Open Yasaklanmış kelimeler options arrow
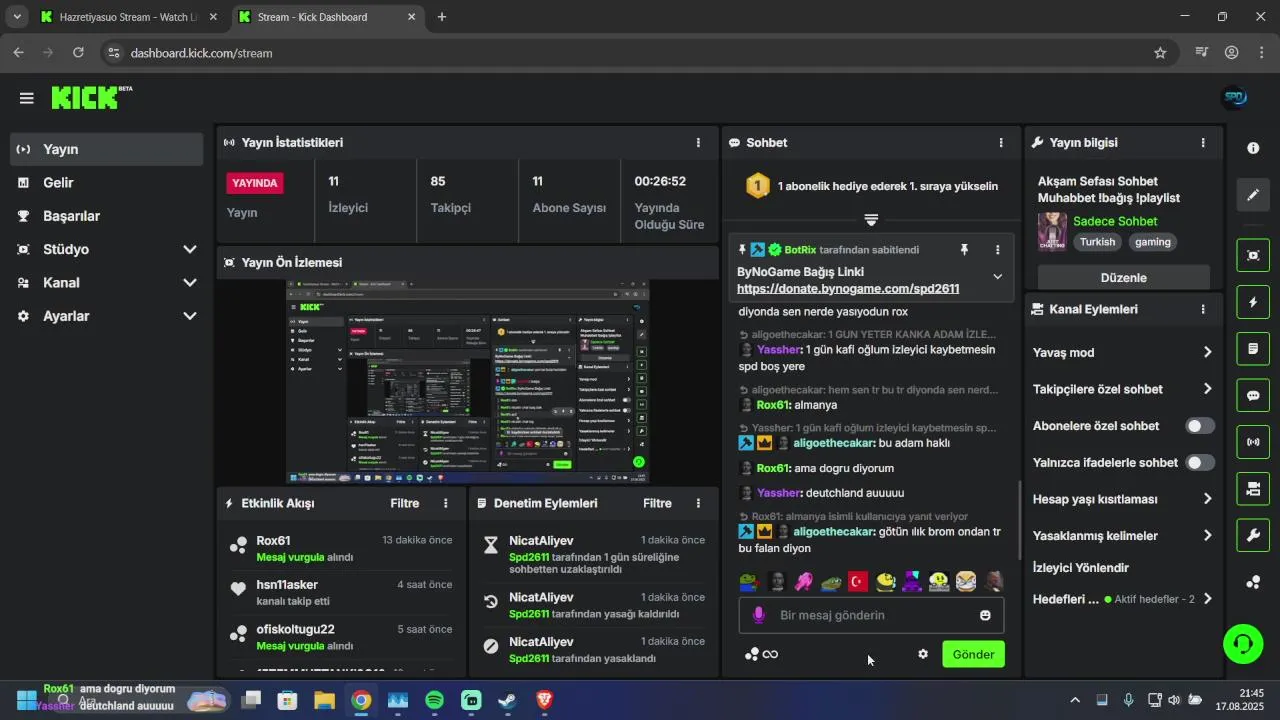 pyautogui.click(x=1207, y=536)
